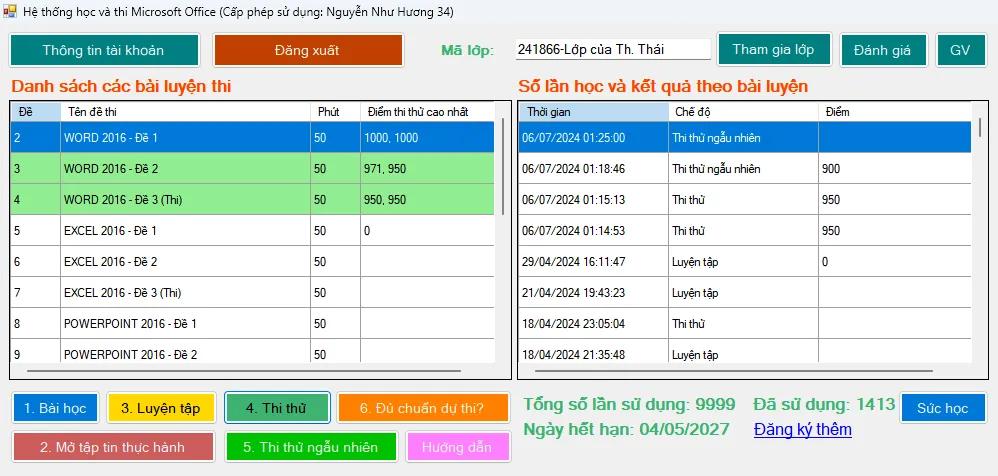Image resolution: width=998 pixels, height=476 pixels.
Task: Select result 29/04/2024 16:11:47
Action: [745, 262]
